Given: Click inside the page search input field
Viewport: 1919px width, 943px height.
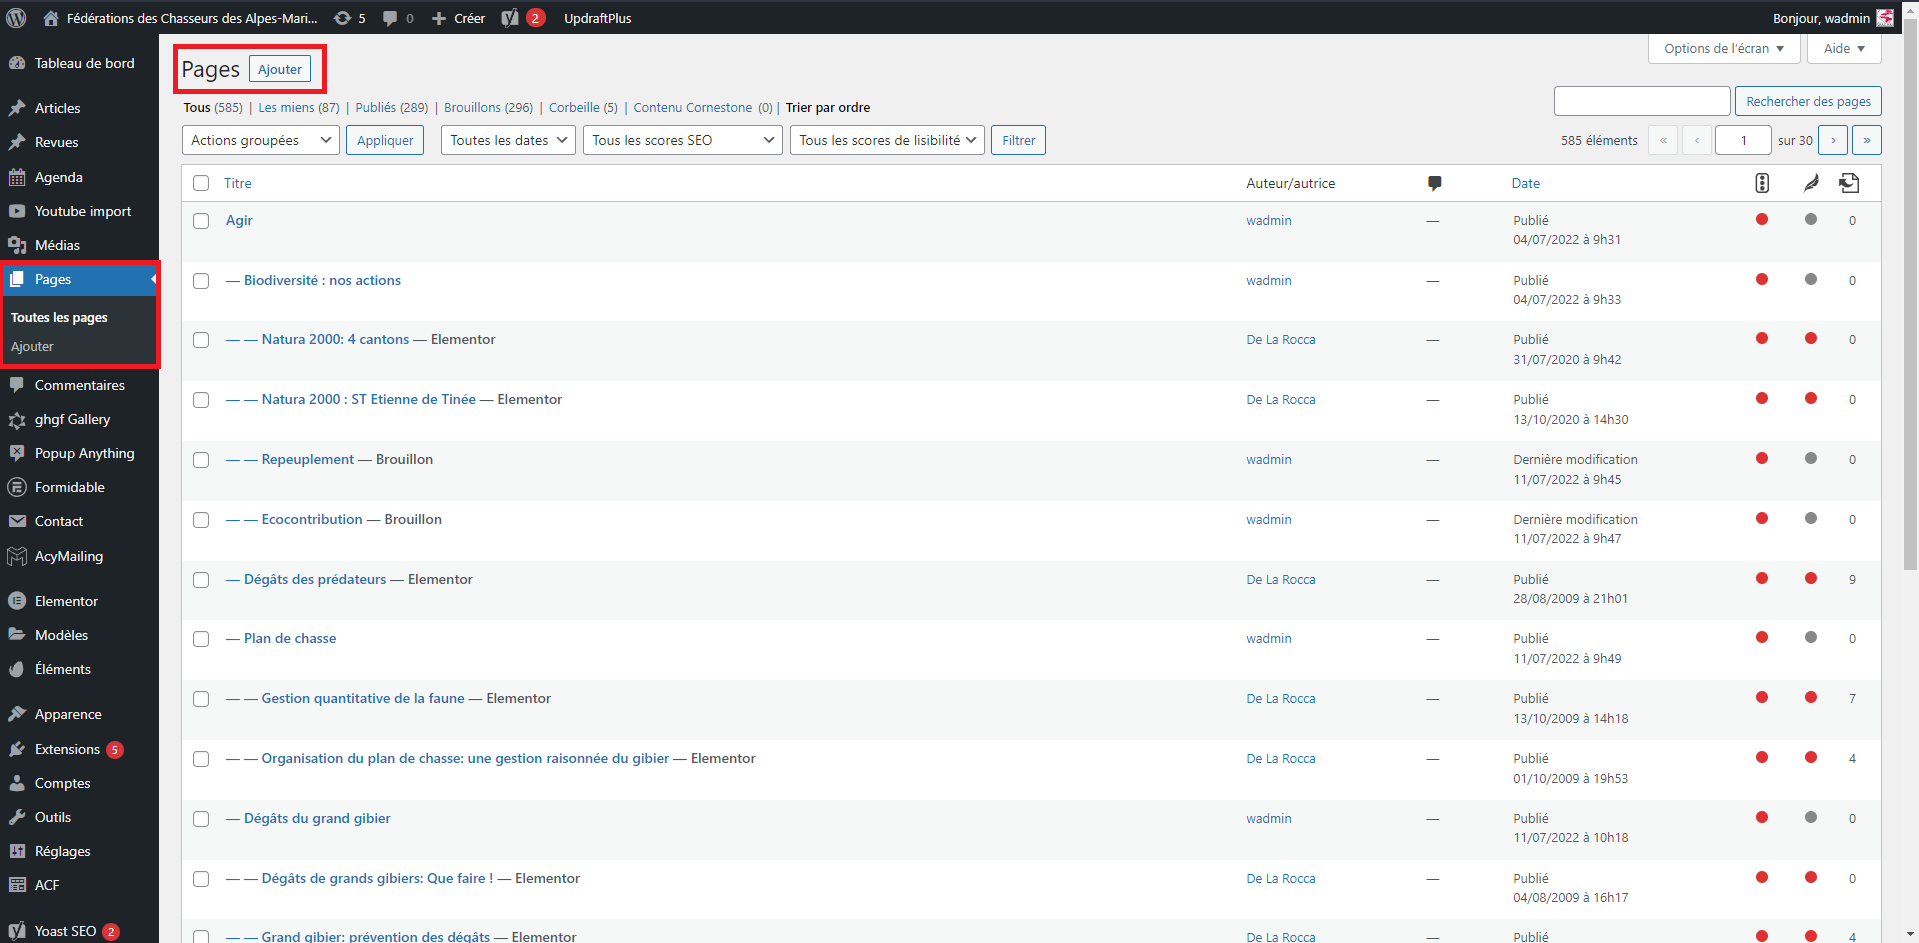Looking at the screenshot, I should (x=1642, y=100).
